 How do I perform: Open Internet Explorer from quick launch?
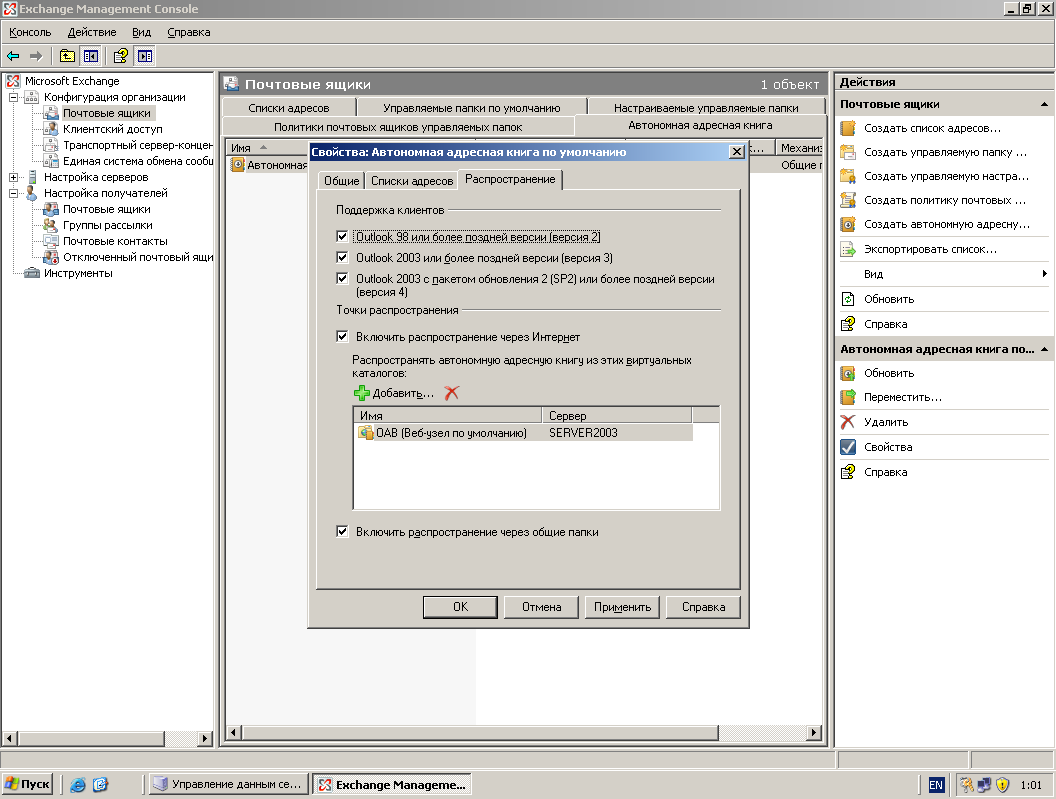point(78,785)
